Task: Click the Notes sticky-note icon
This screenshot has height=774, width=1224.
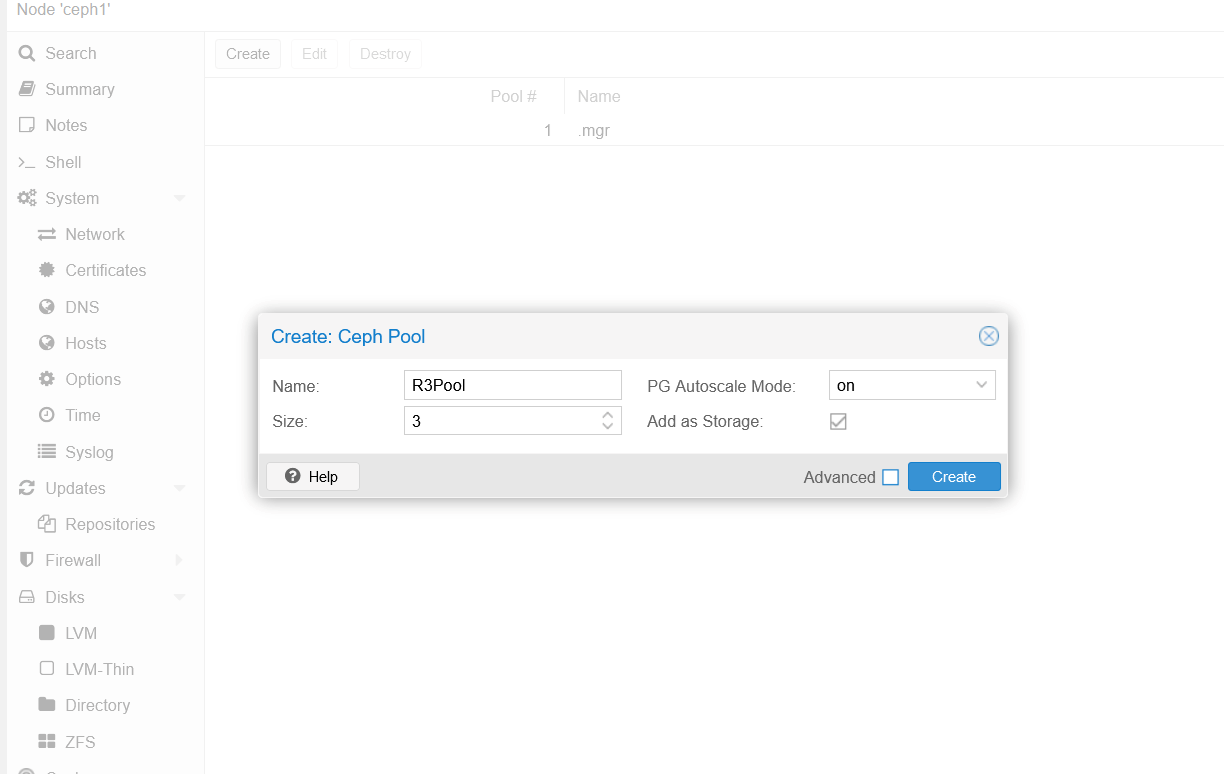Action: [x=27, y=126]
